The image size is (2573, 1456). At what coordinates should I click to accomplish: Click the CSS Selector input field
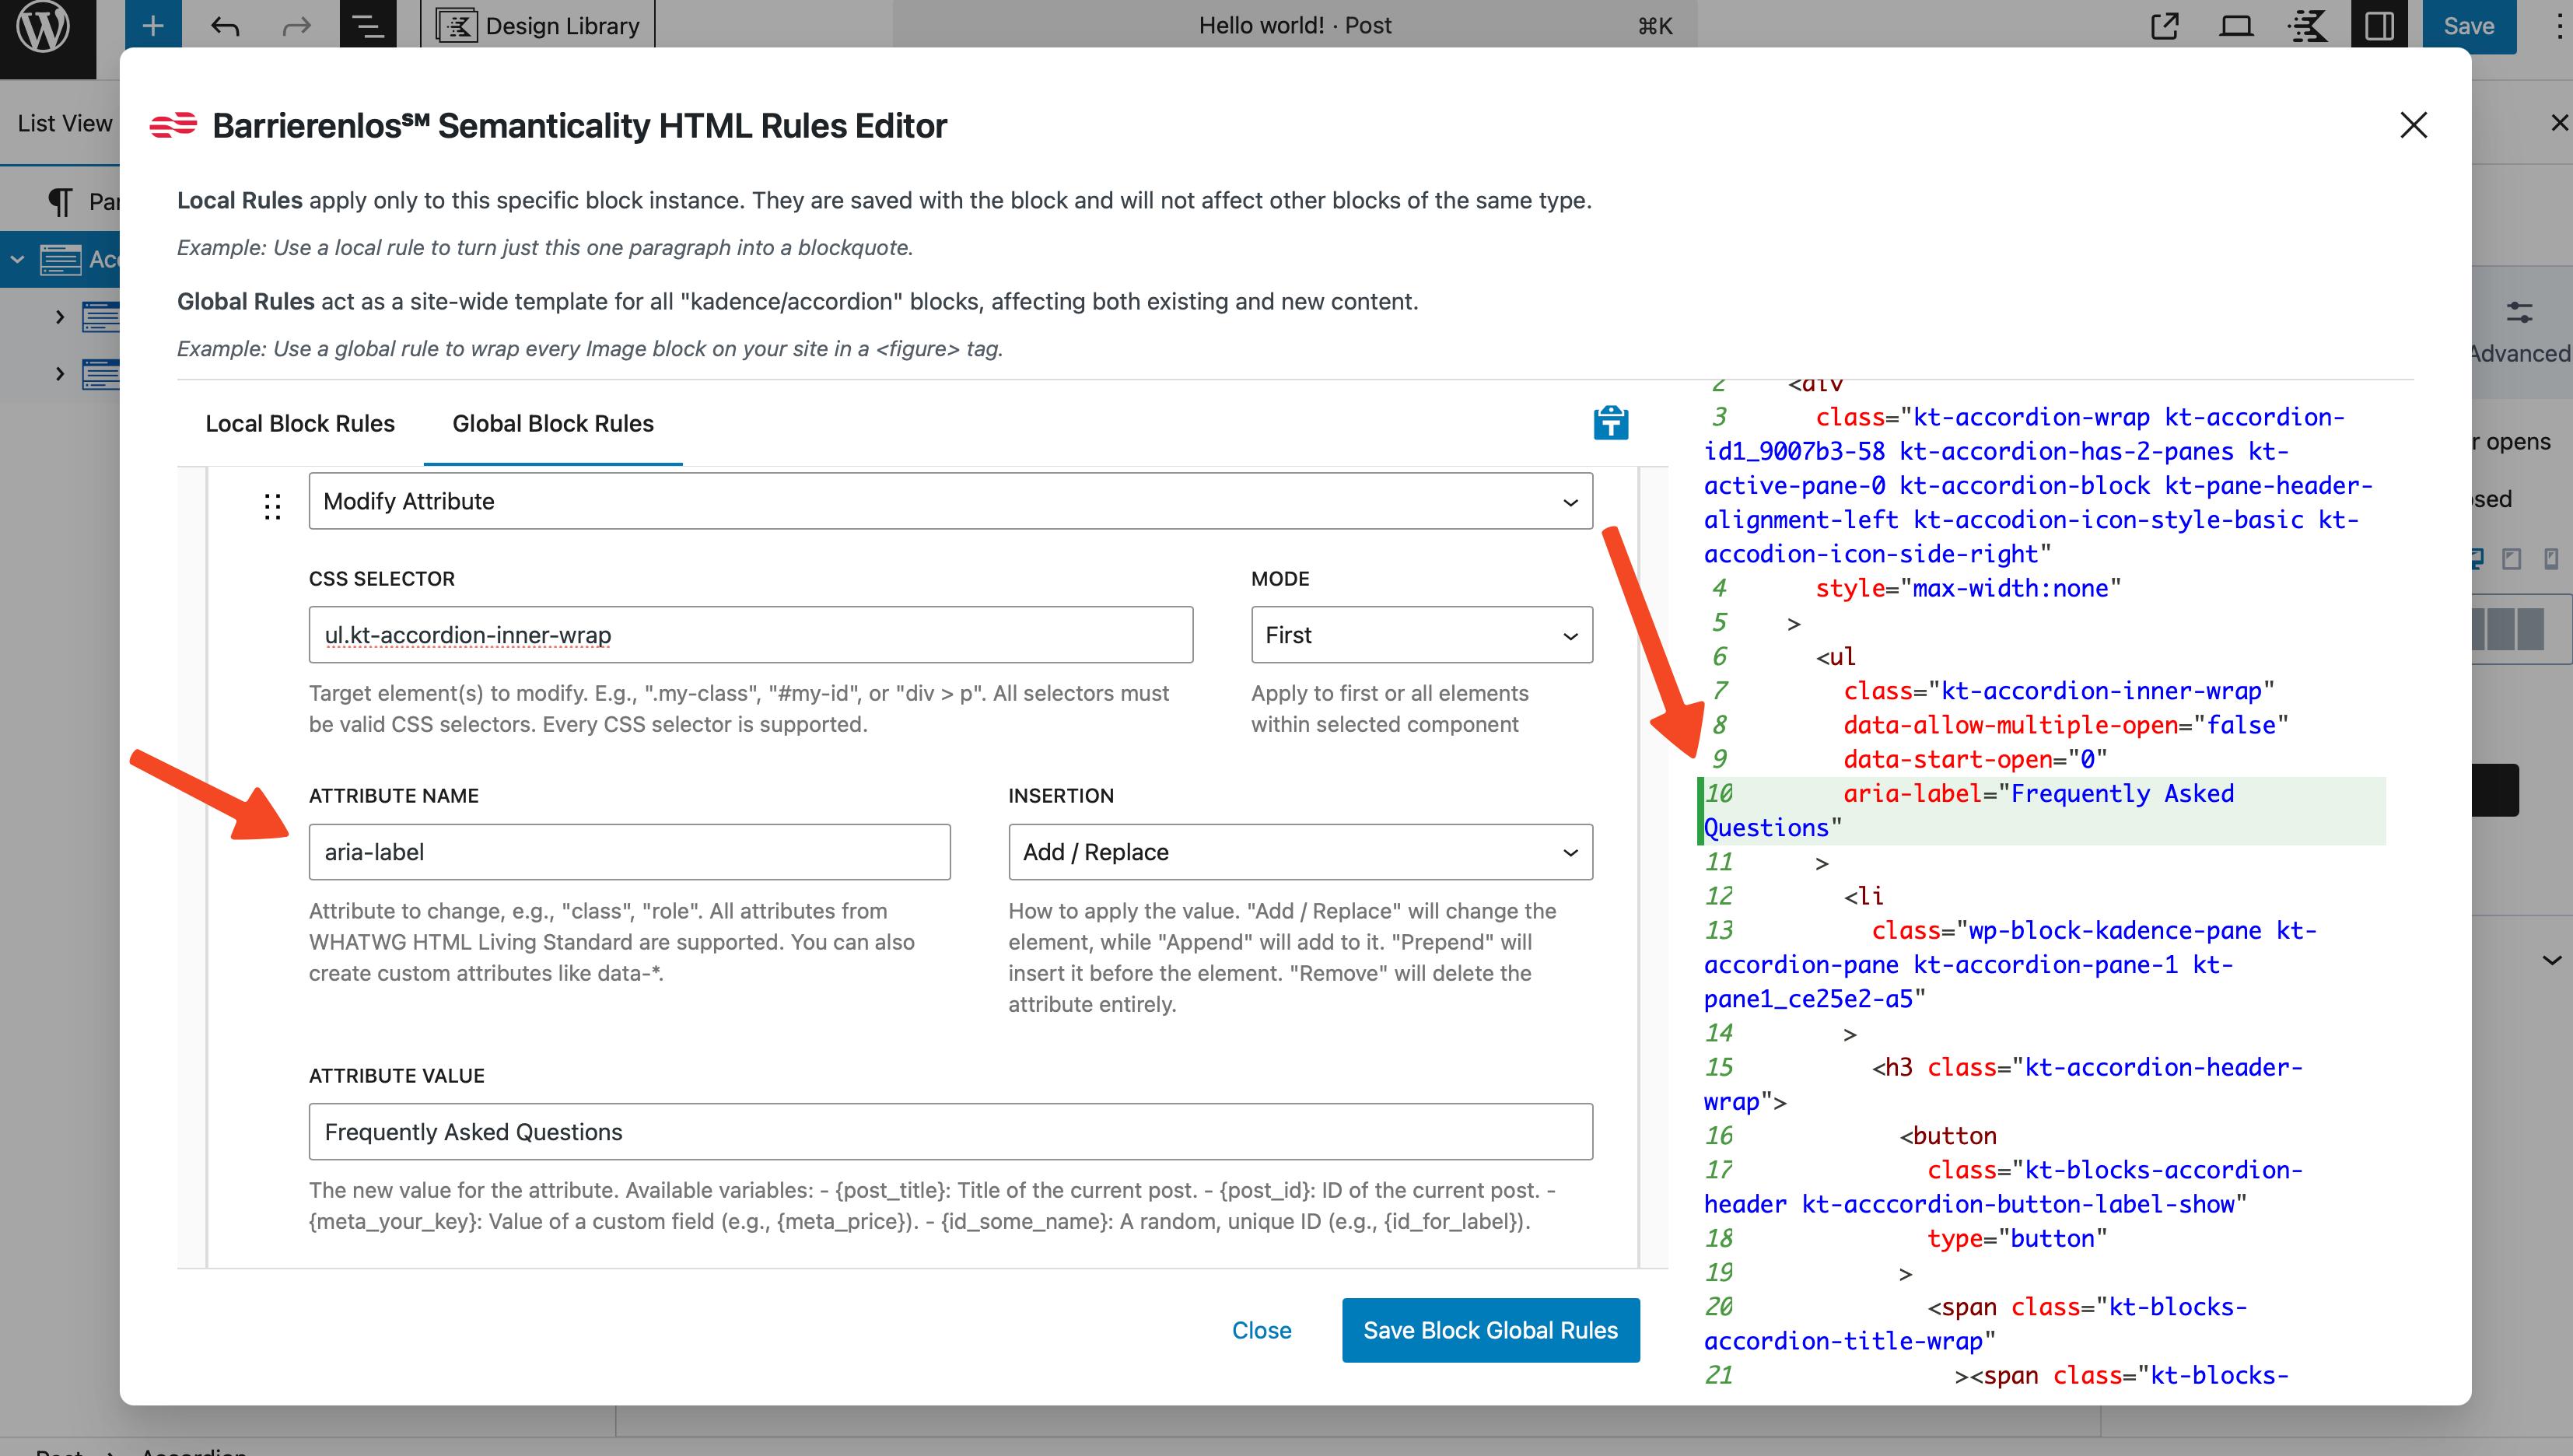click(x=750, y=635)
